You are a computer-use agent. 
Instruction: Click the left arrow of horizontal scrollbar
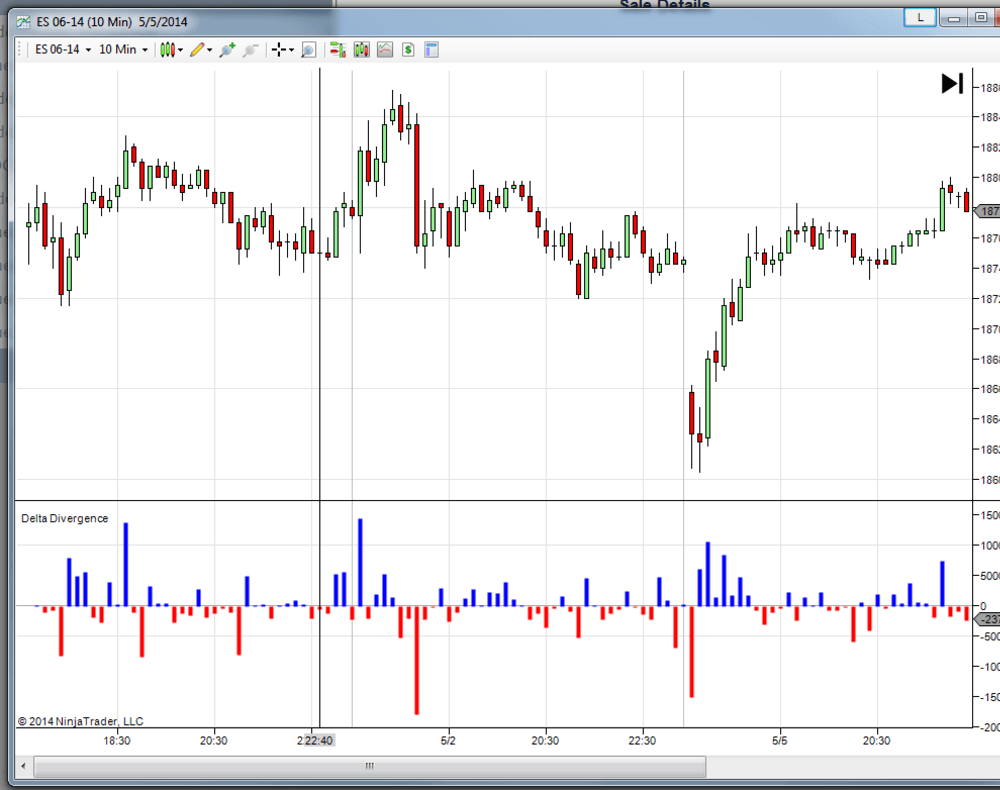pyautogui.click(x=24, y=766)
